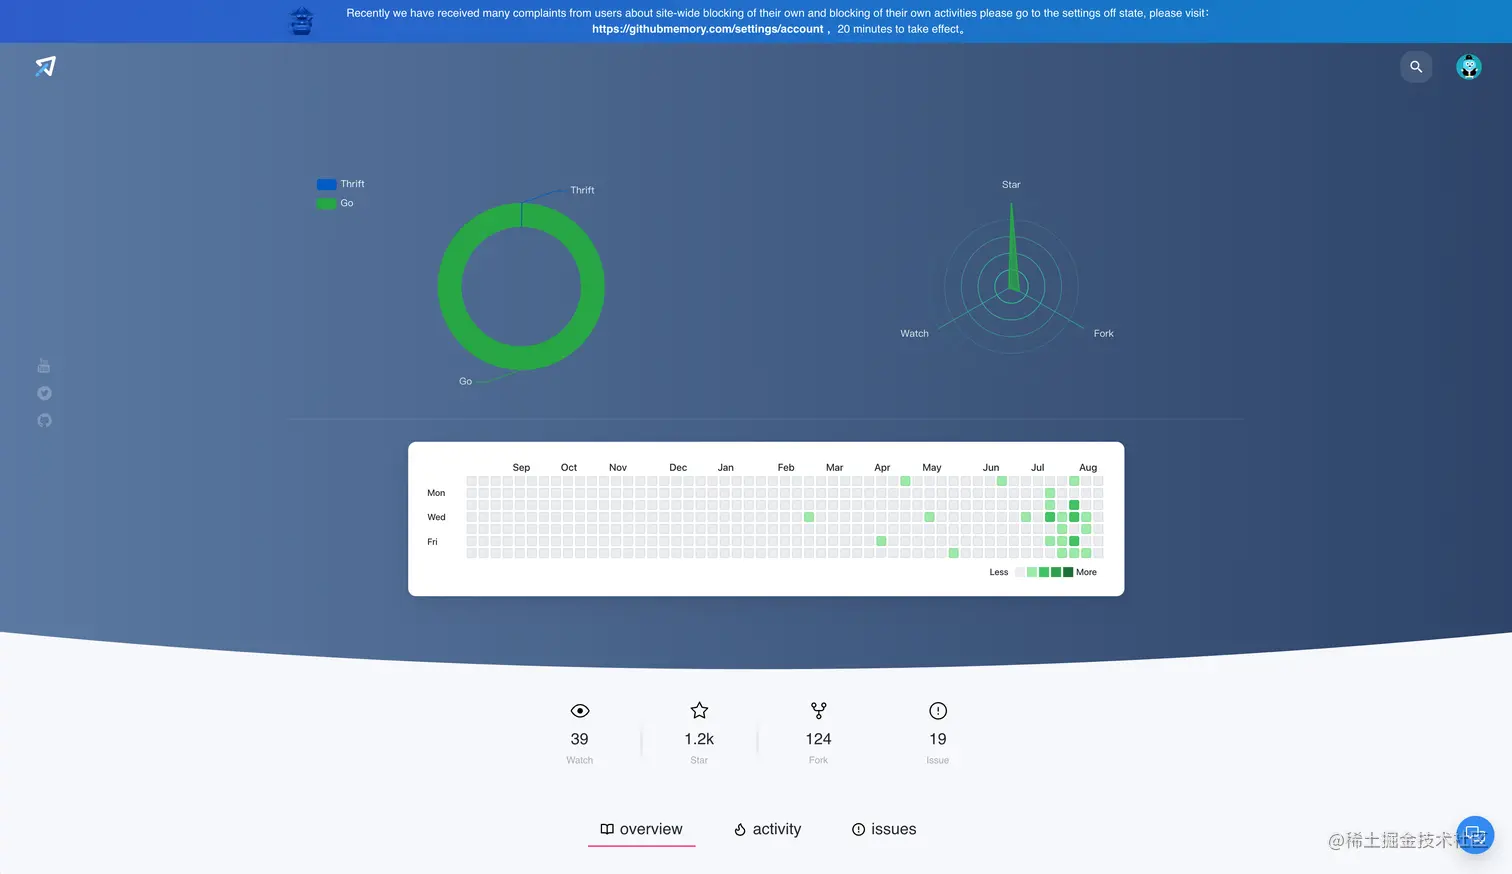1512x874 pixels.
Task: Click the Fork axis label on radar
Action: tap(1103, 334)
